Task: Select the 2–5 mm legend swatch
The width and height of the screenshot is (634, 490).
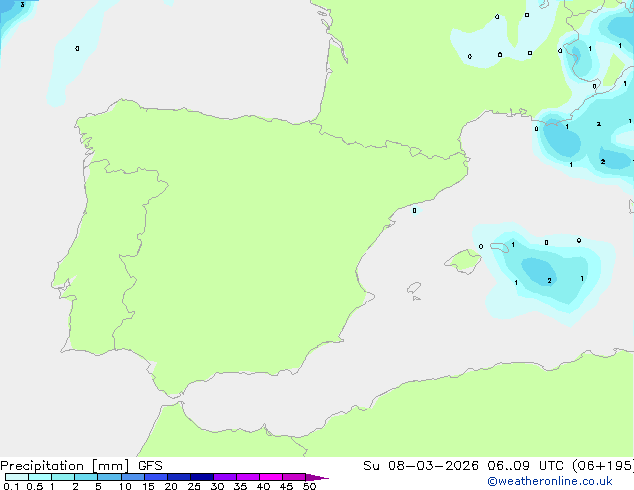Action: [x=86, y=477]
